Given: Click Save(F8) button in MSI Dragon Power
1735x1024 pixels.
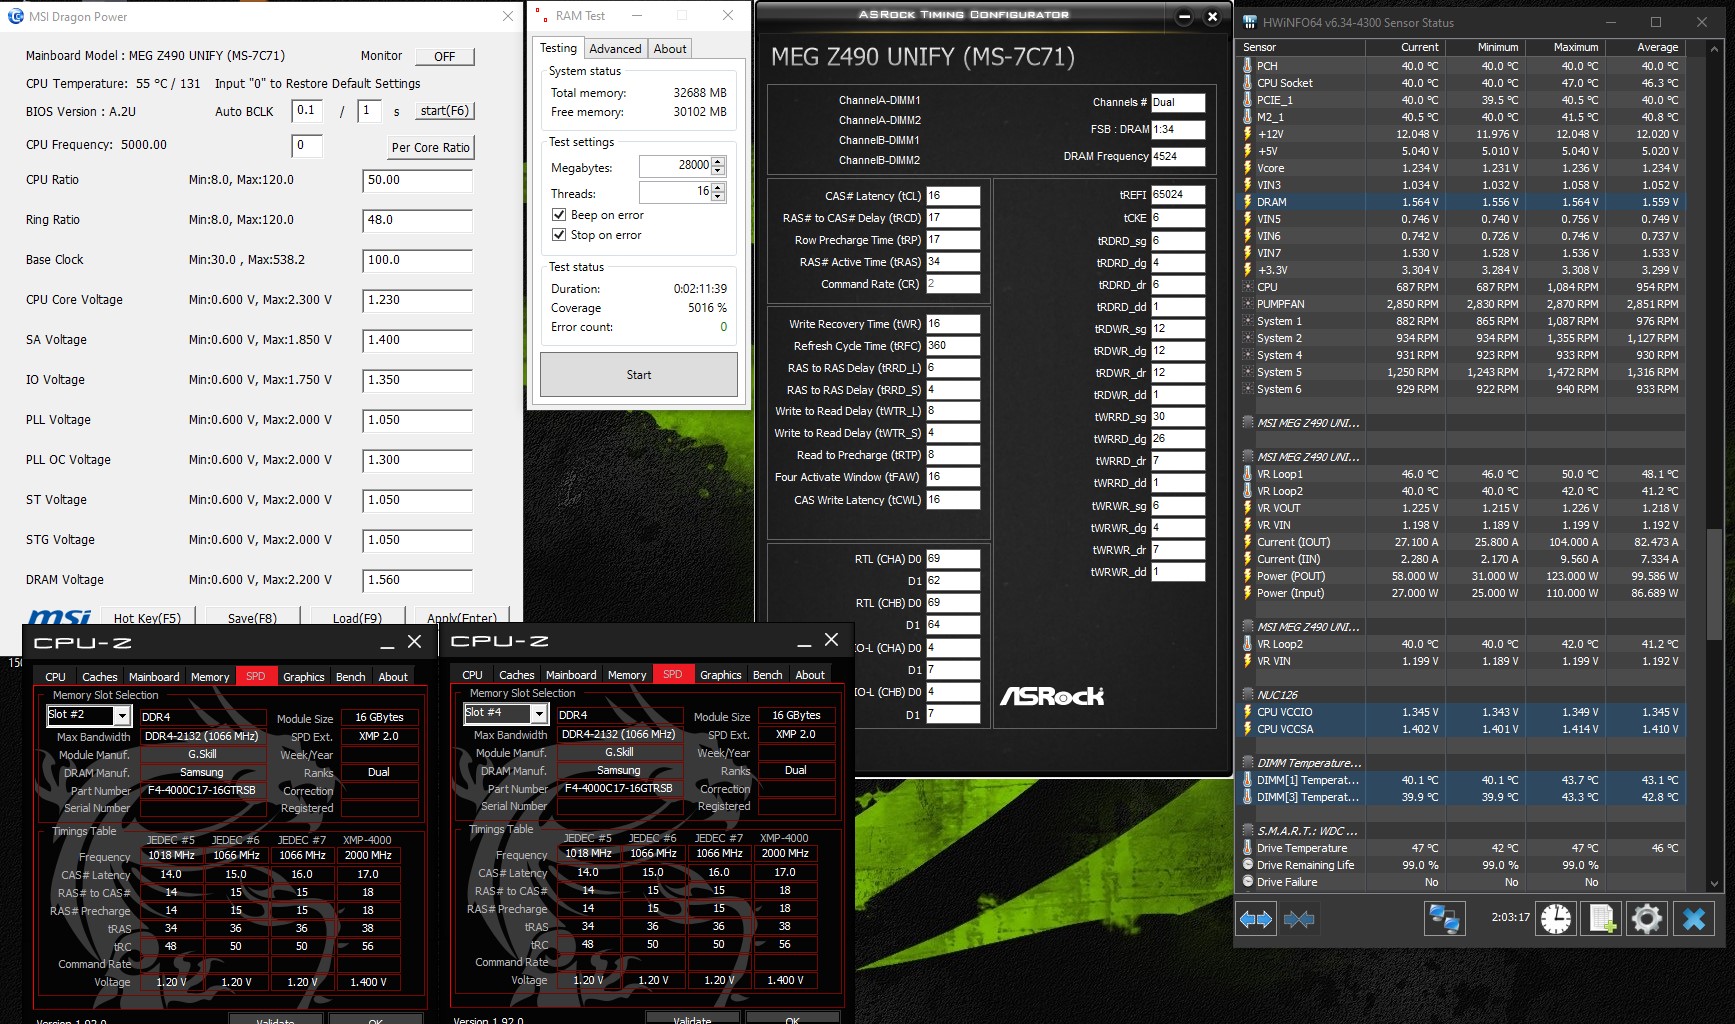Looking at the screenshot, I should [252, 617].
